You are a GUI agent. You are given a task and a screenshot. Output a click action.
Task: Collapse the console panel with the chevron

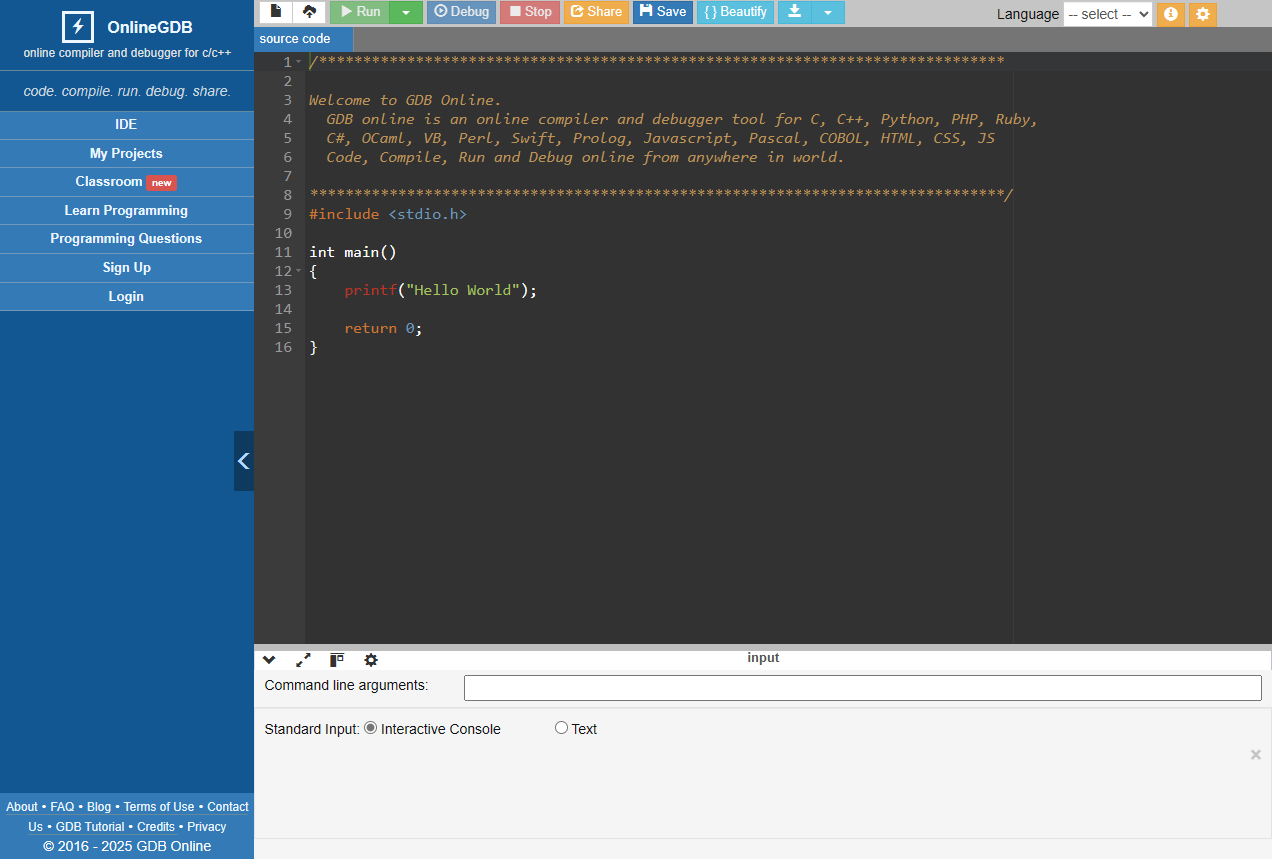pos(269,659)
